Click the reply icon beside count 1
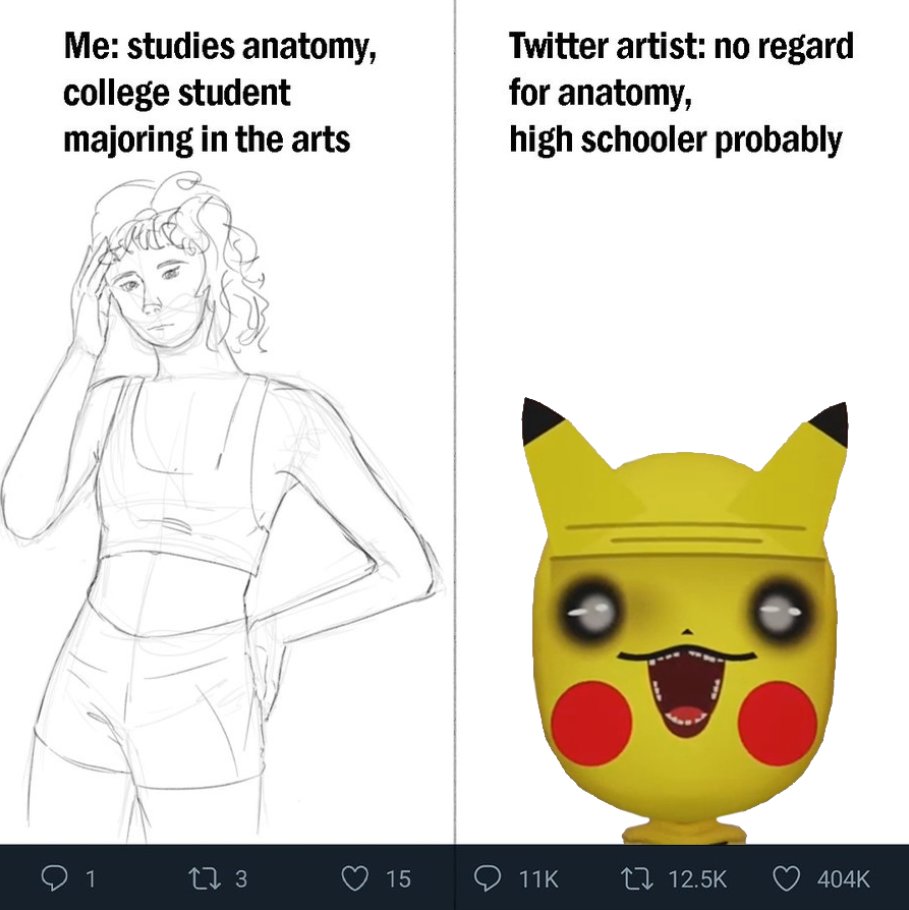 [56, 878]
